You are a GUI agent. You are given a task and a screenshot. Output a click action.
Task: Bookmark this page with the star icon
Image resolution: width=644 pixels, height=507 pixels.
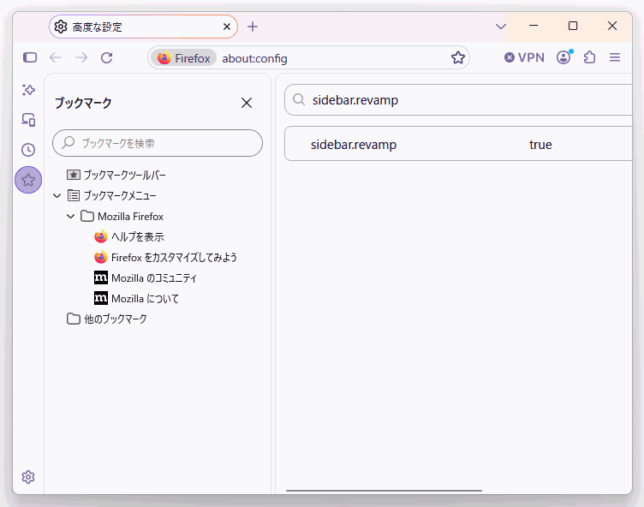point(458,58)
